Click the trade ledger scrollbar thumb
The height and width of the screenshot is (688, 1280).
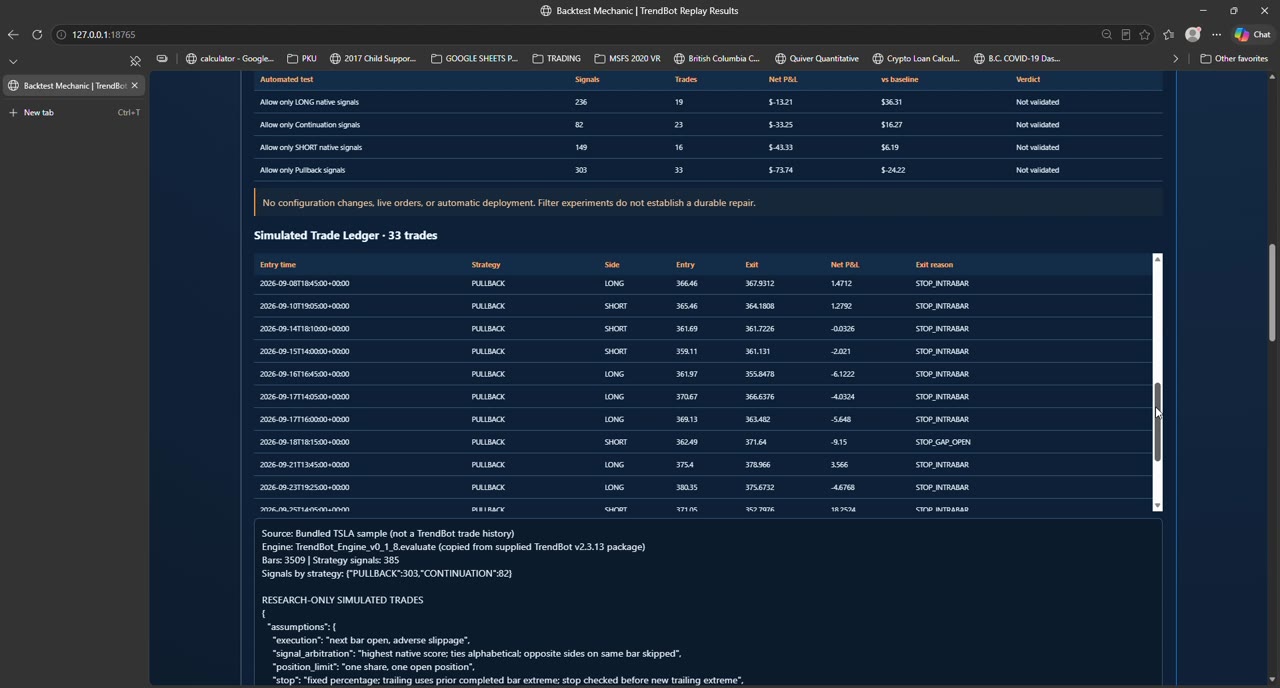pyautogui.click(x=1158, y=422)
